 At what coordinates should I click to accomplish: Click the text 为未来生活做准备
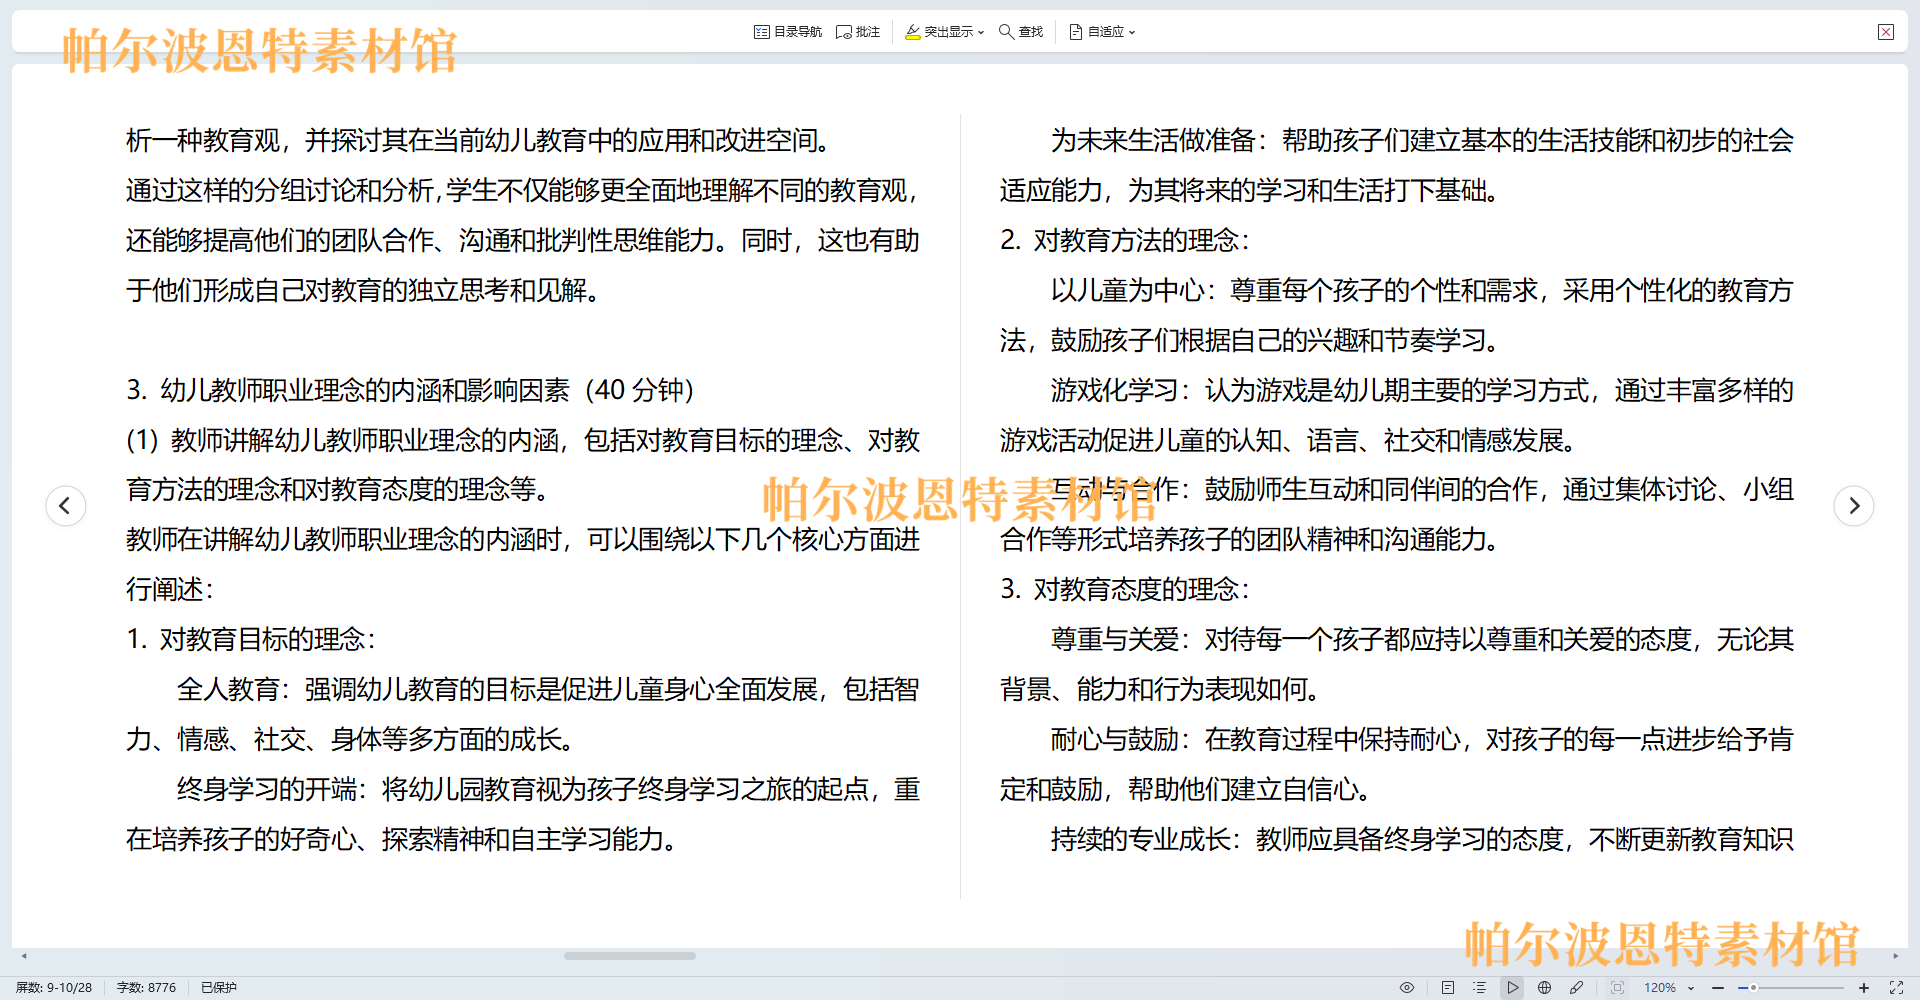point(1153,140)
